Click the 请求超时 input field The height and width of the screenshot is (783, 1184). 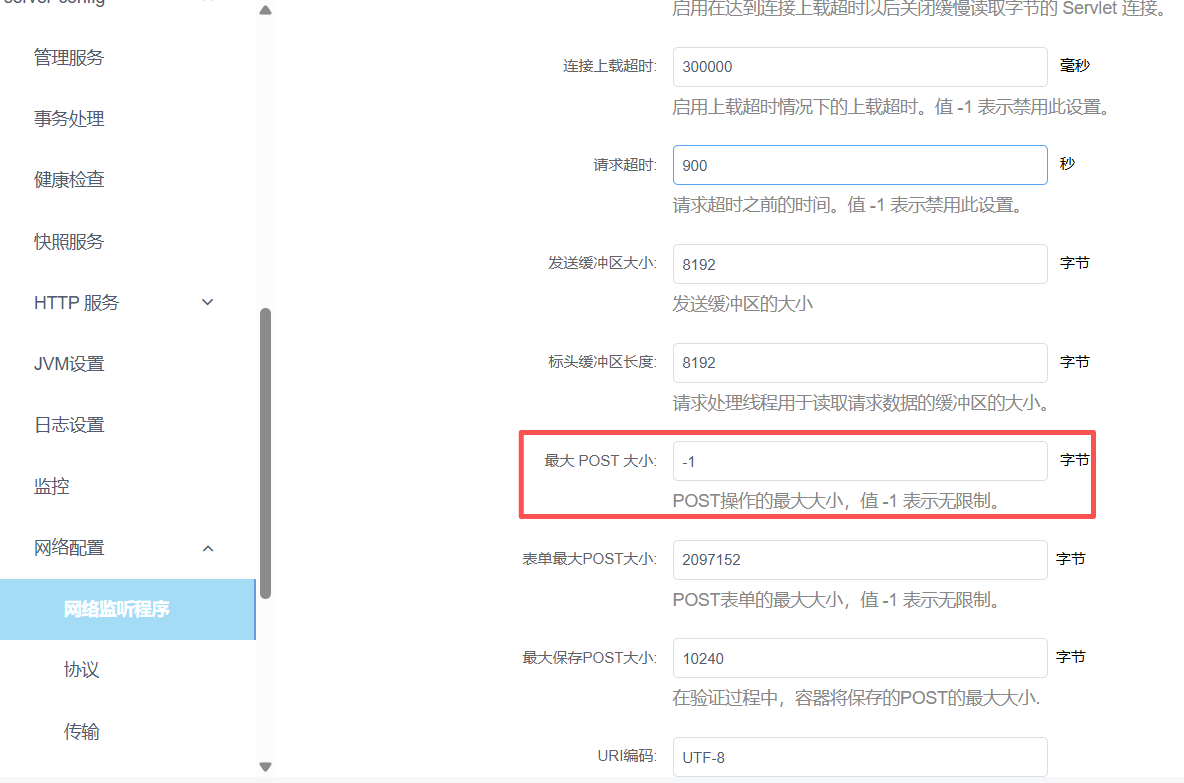[860, 165]
